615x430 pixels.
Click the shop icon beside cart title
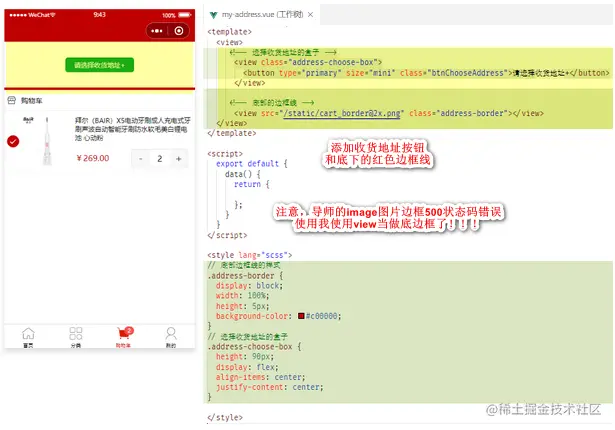click(11, 100)
